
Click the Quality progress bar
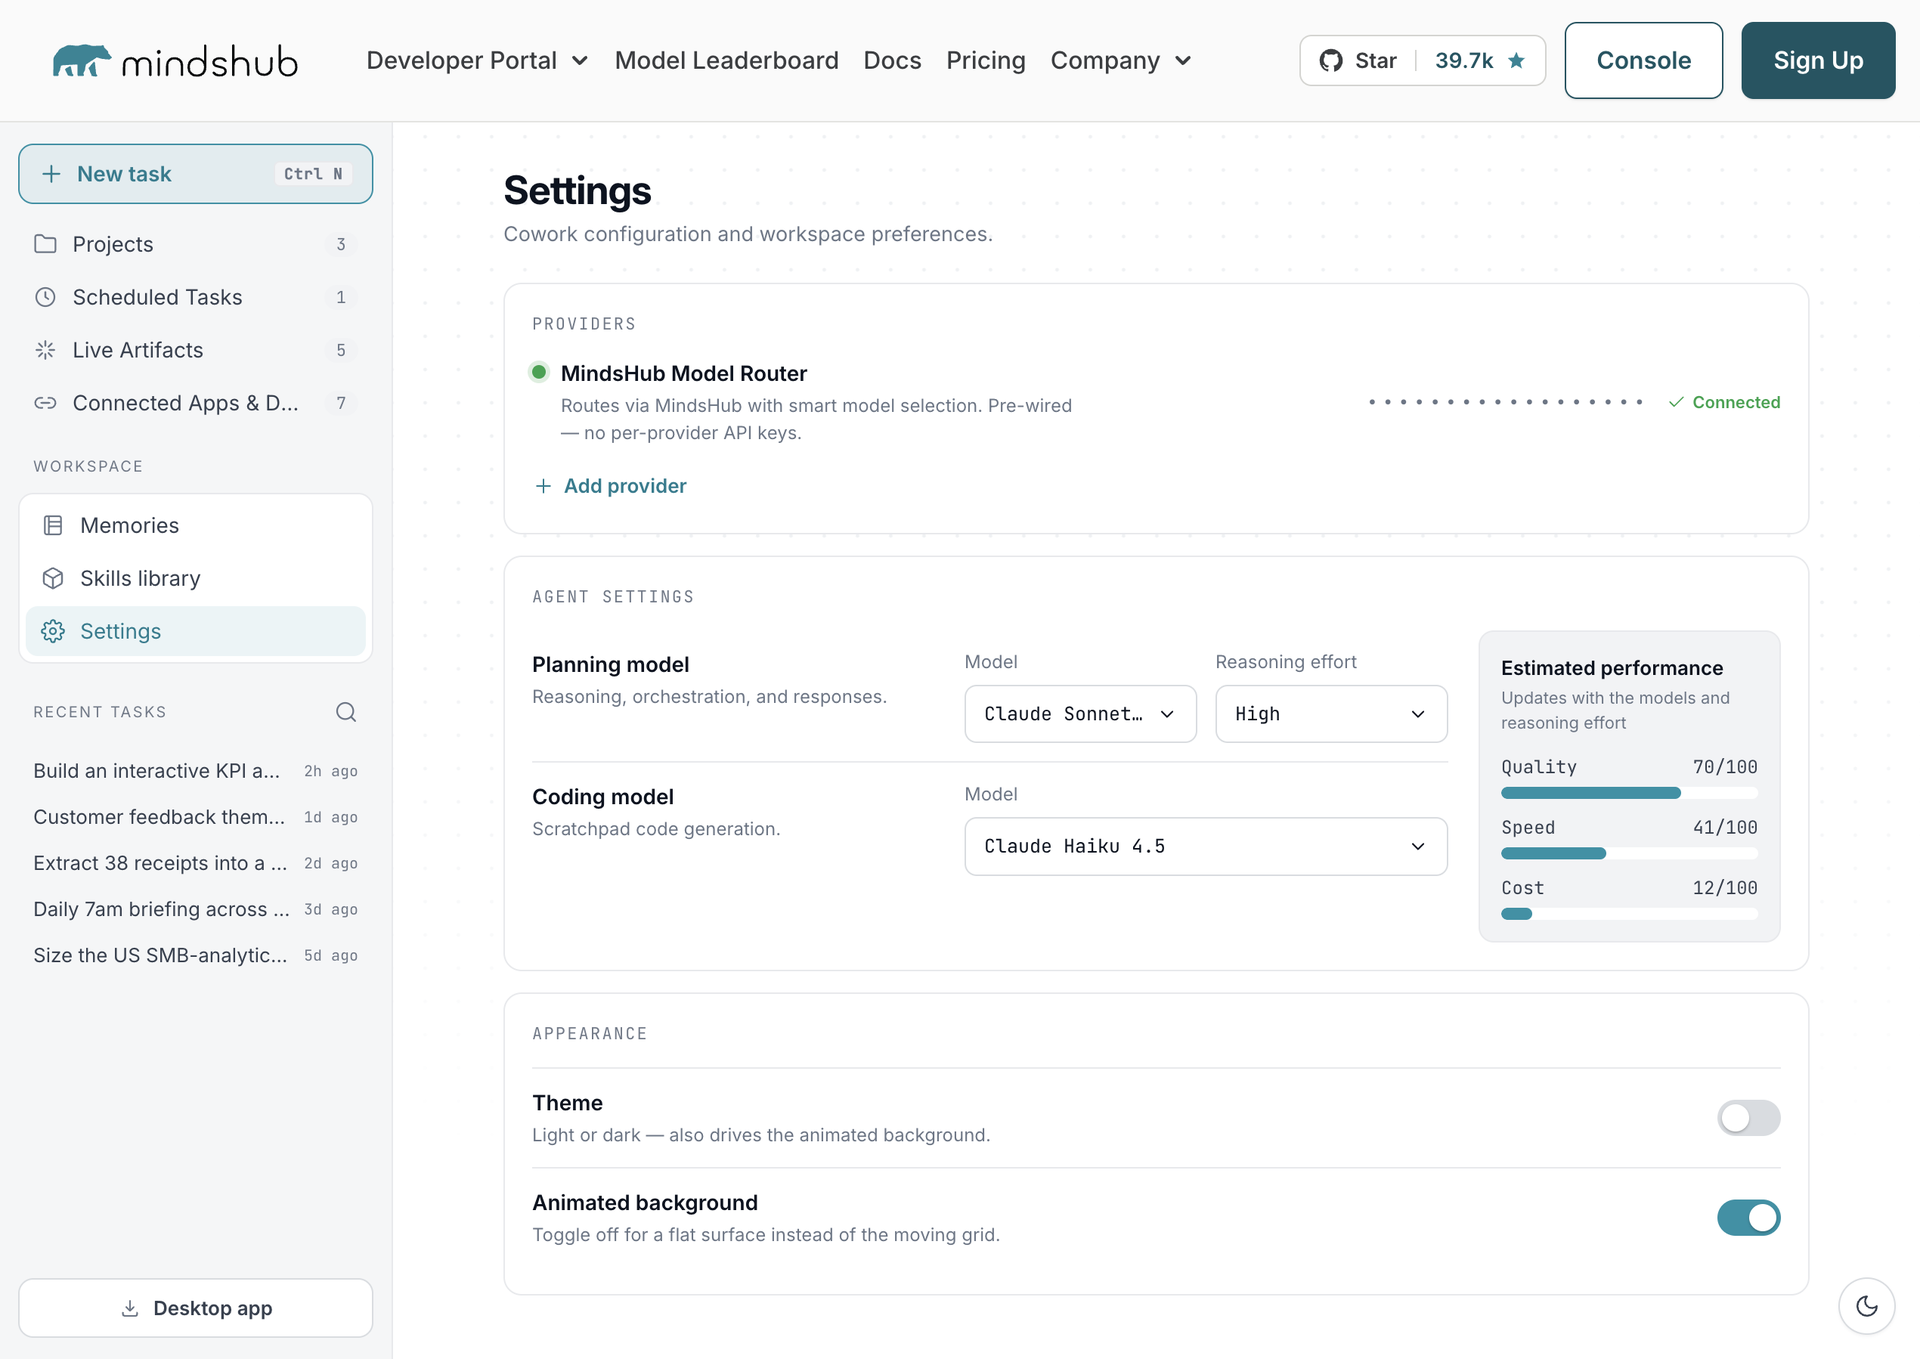click(x=1629, y=793)
